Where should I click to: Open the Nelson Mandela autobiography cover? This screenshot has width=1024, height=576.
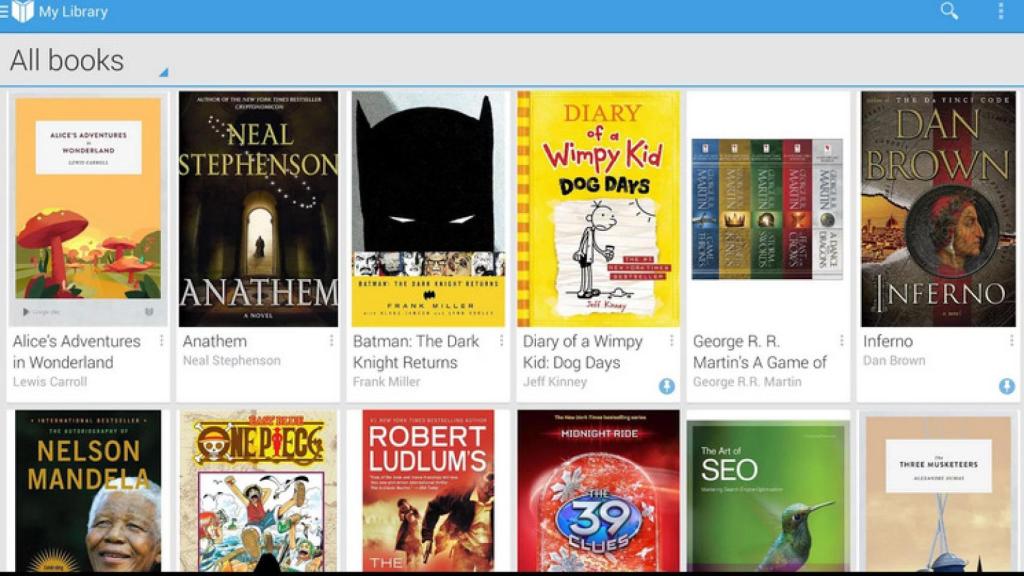point(88,491)
